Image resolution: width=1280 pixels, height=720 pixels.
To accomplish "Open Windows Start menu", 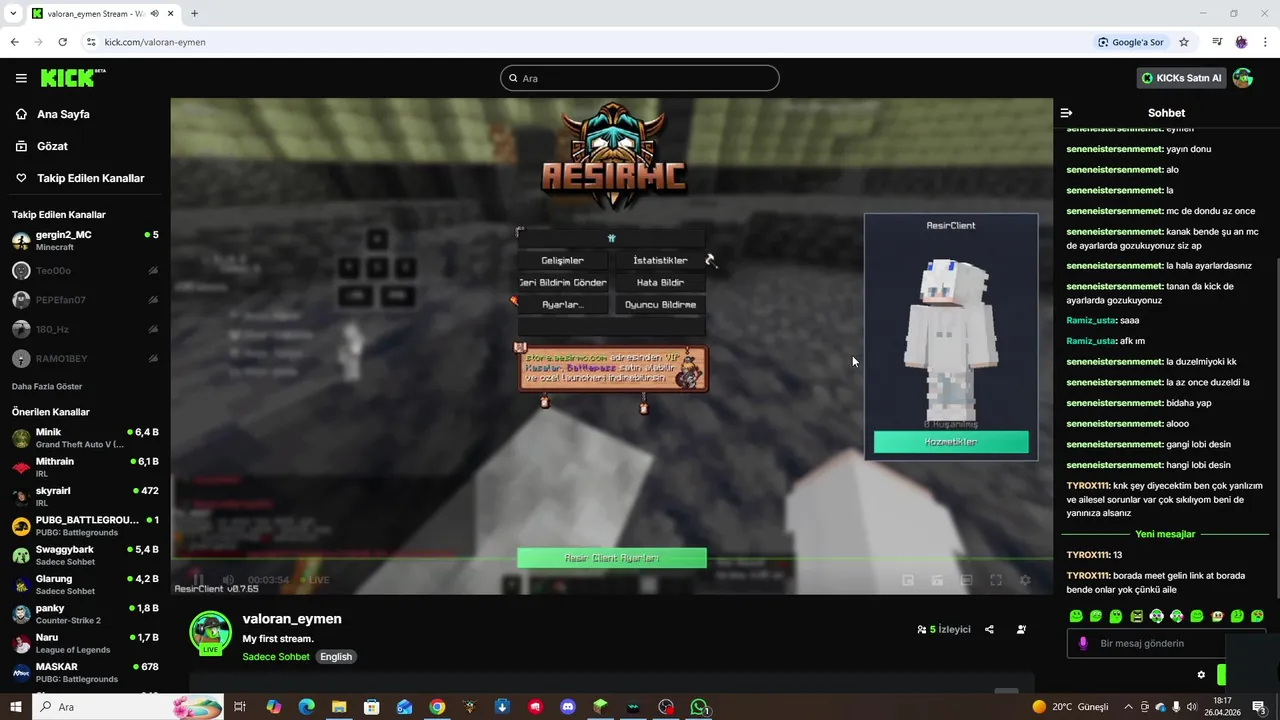I will click(15, 707).
